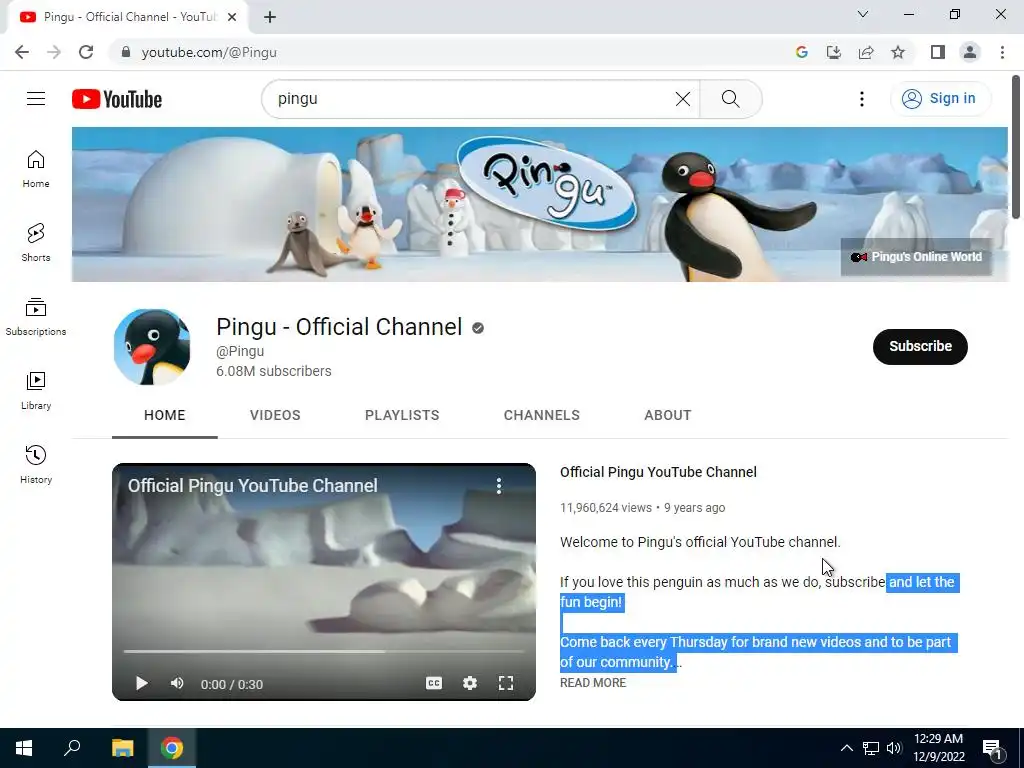Image resolution: width=1024 pixels, height=768 pixels.
Task: Click the page vertical scrollbar
Action: pyautogui.click(x=1016, y=147)
